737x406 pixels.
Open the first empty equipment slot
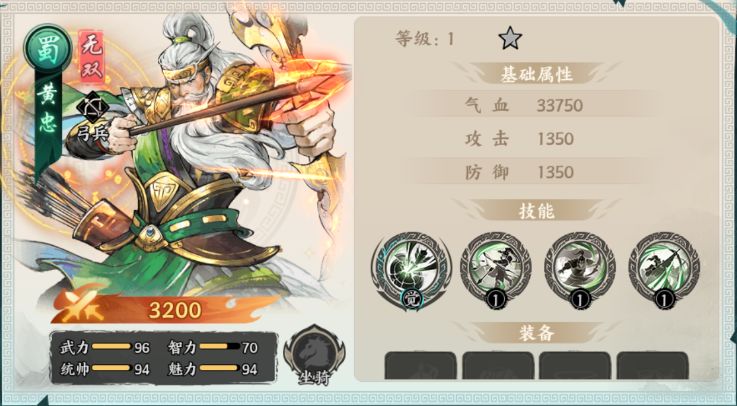coord(420,366)
